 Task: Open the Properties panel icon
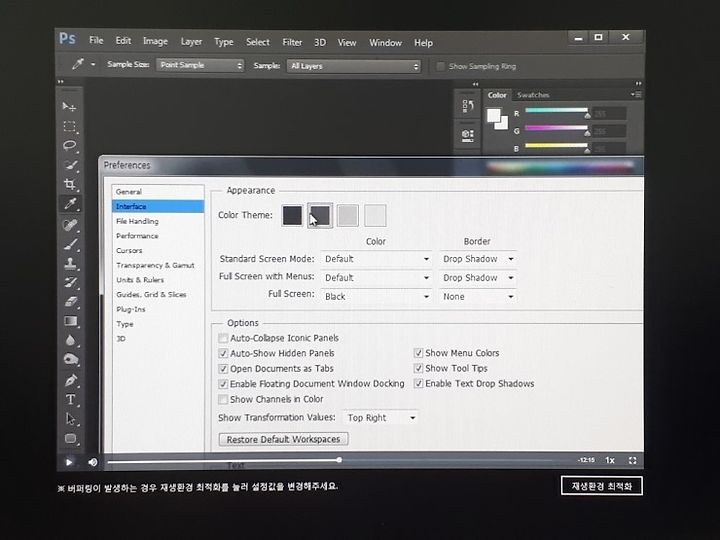468,135
